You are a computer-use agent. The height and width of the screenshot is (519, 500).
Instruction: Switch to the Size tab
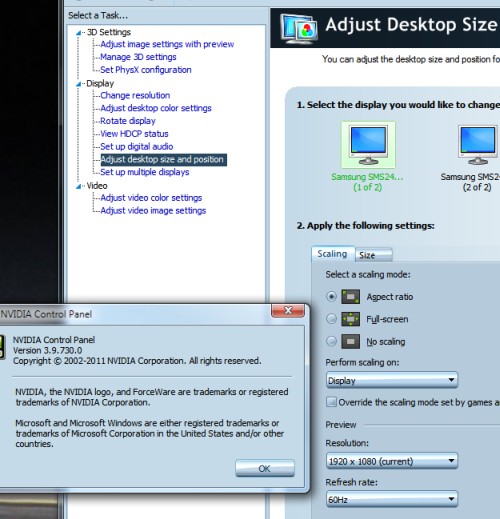coord(374,255)
